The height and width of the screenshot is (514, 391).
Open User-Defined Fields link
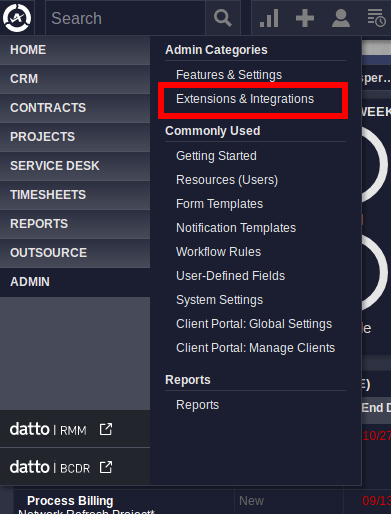230,276
